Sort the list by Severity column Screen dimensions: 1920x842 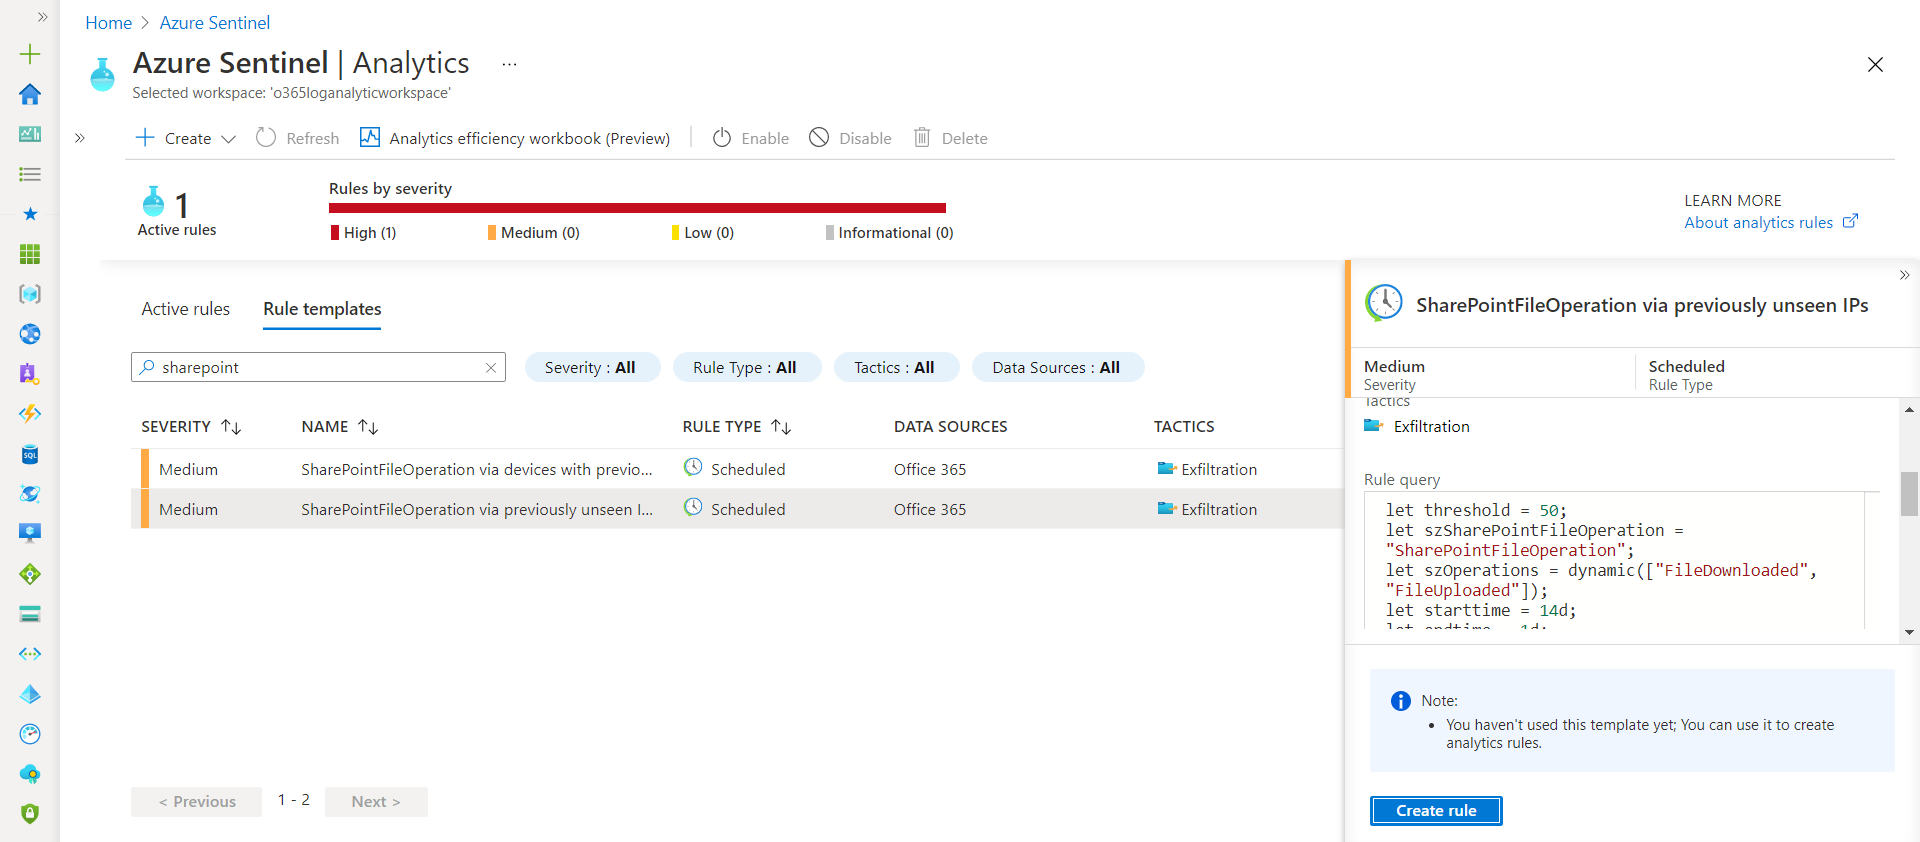[231, 427]
